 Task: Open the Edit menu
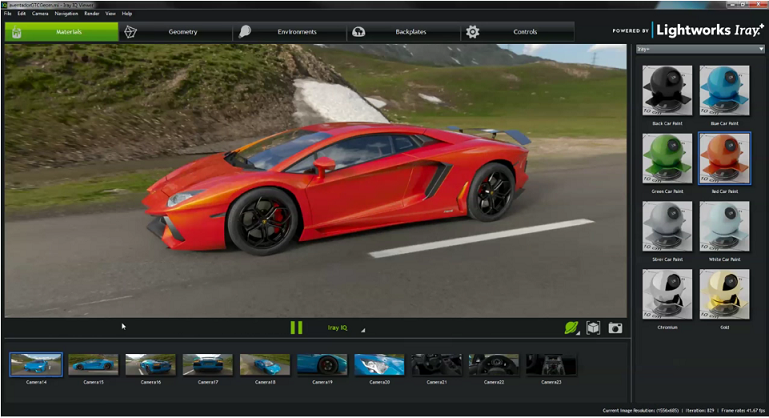[x=22, y=14]
